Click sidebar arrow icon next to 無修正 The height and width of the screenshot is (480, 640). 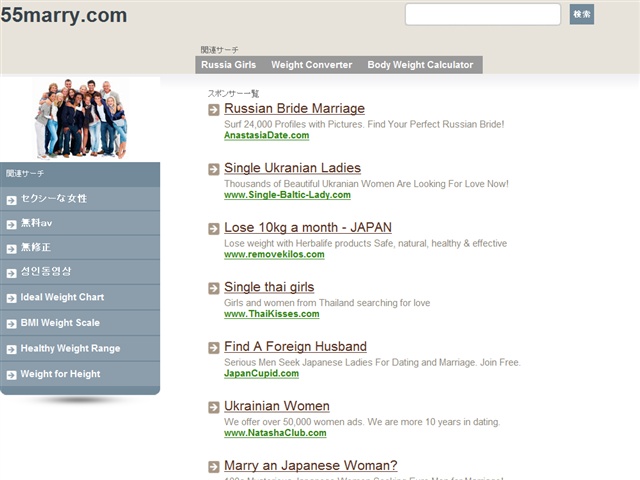(x=11, y=249)
